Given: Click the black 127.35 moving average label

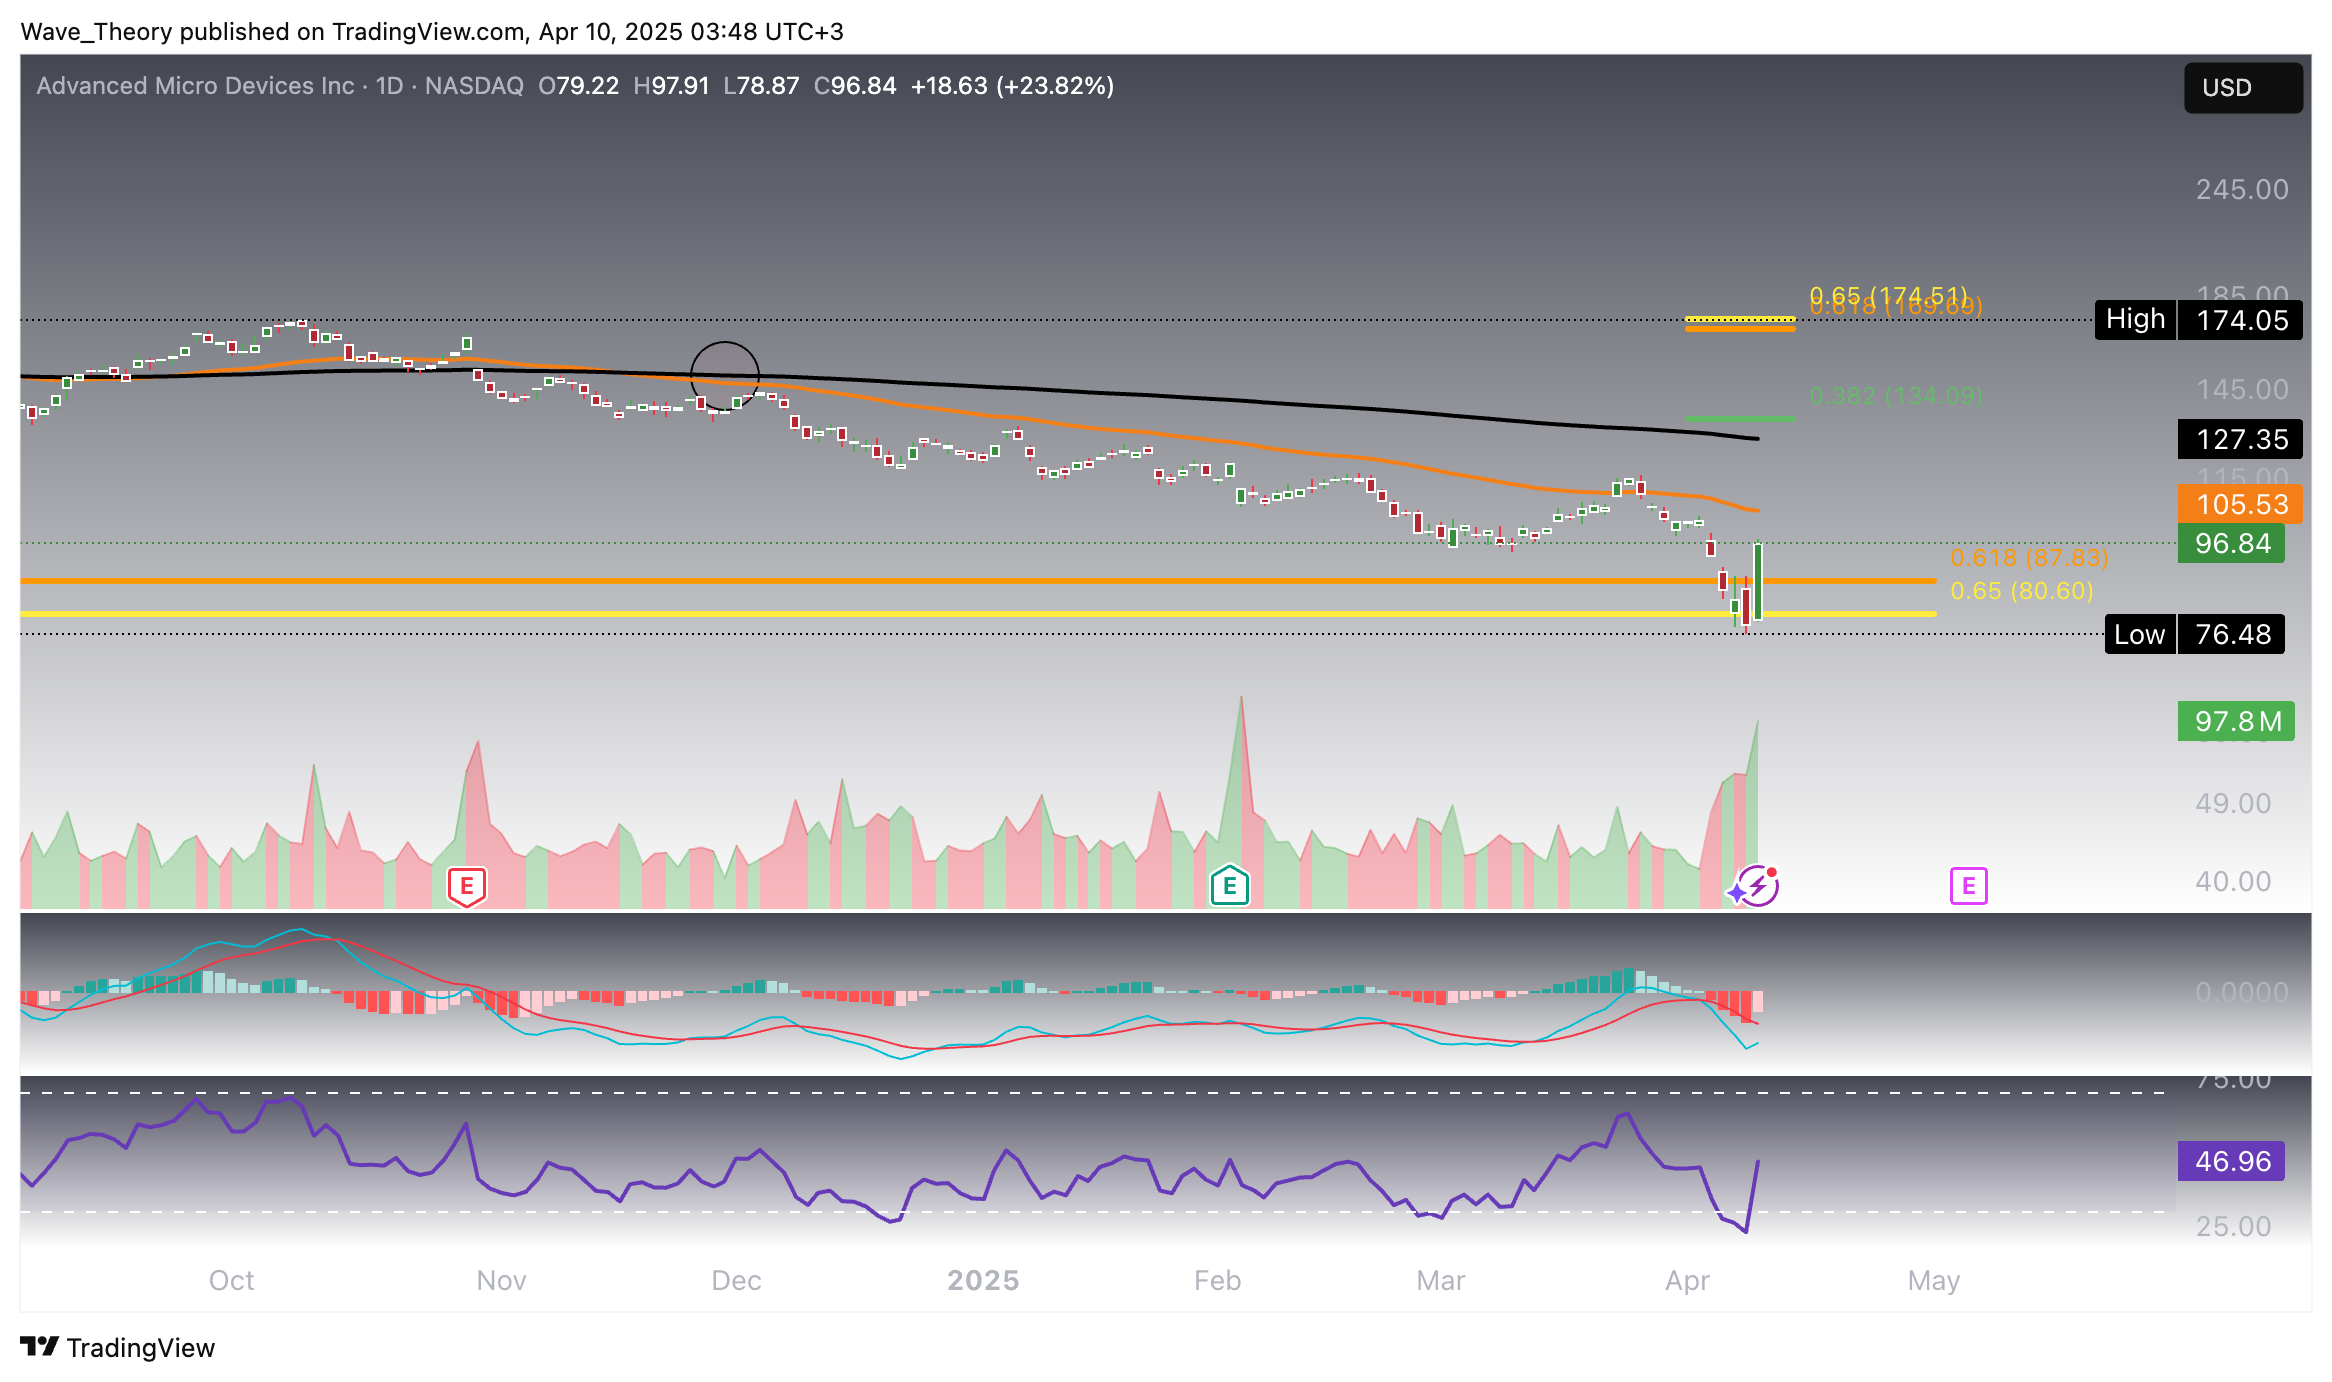Looking at the screenshot, I should click(2241, 439).
